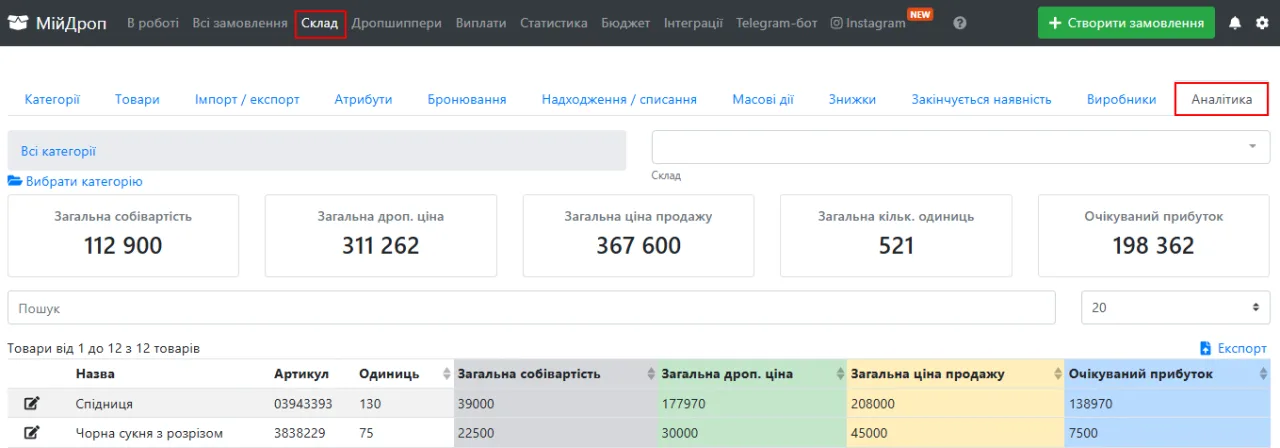Sort by Очікуваний прибуток column
The height and width of the screenshot is (448, 1280).
(x=1263, y=374)
